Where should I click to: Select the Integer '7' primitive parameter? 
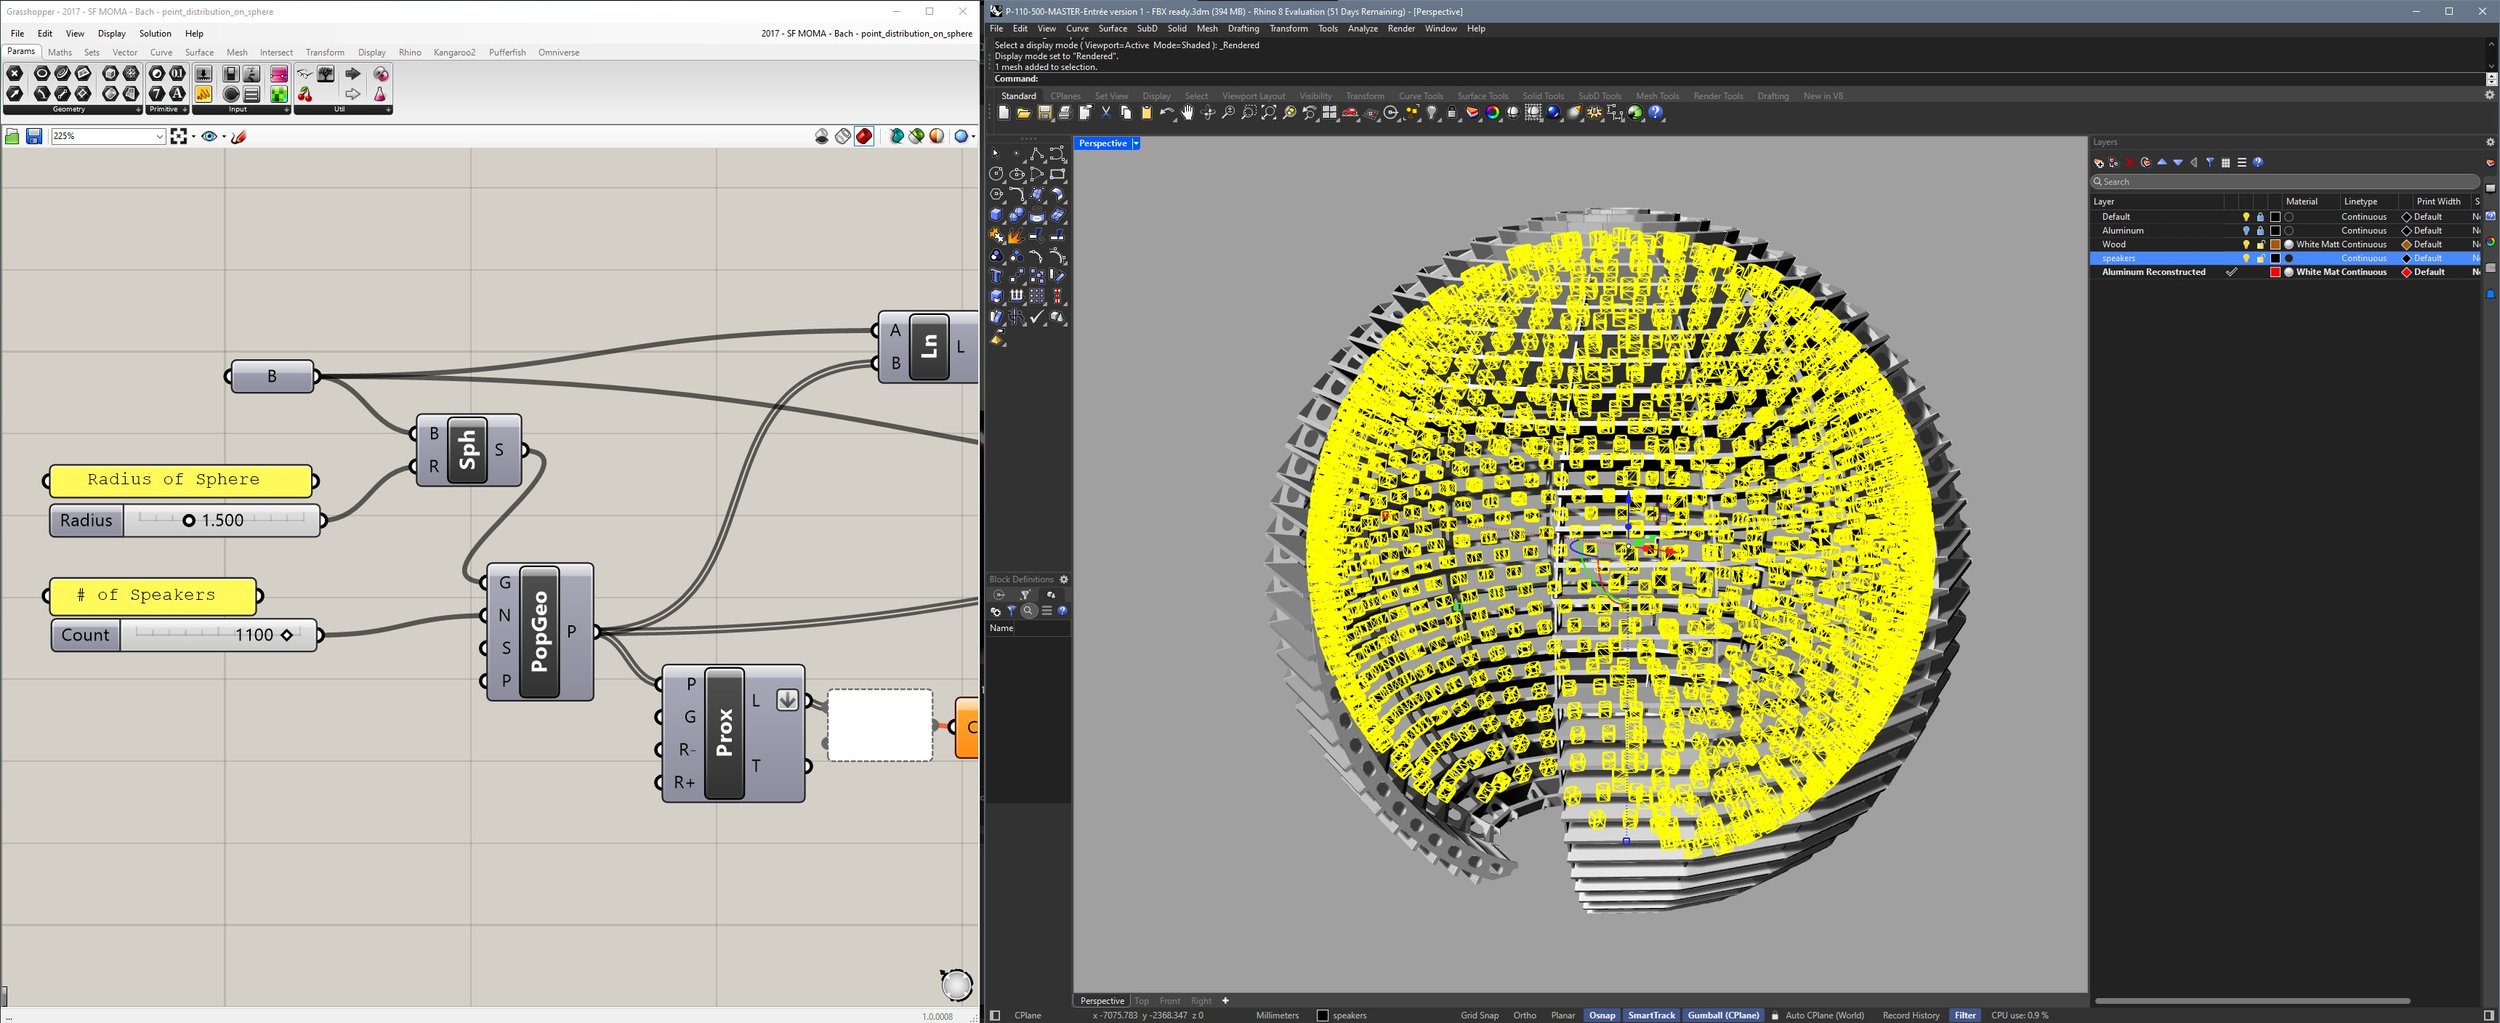(157, 93)
